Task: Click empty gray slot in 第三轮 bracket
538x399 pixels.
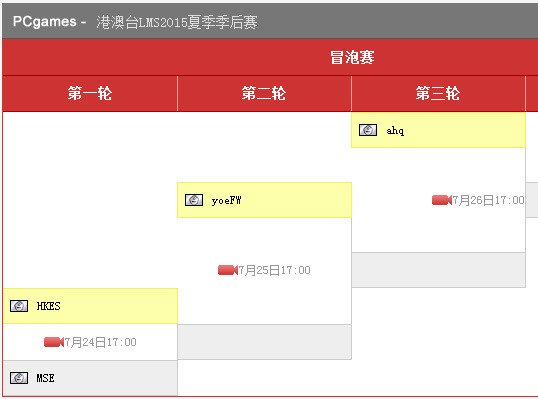Action: pos(438,270)
